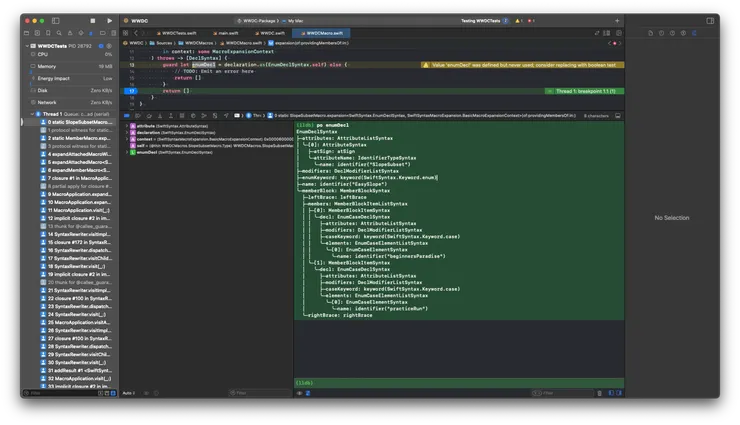The image size is (740, 425).
Task: Click the Testing WWDCTests status text
Action: coord(482,20)
